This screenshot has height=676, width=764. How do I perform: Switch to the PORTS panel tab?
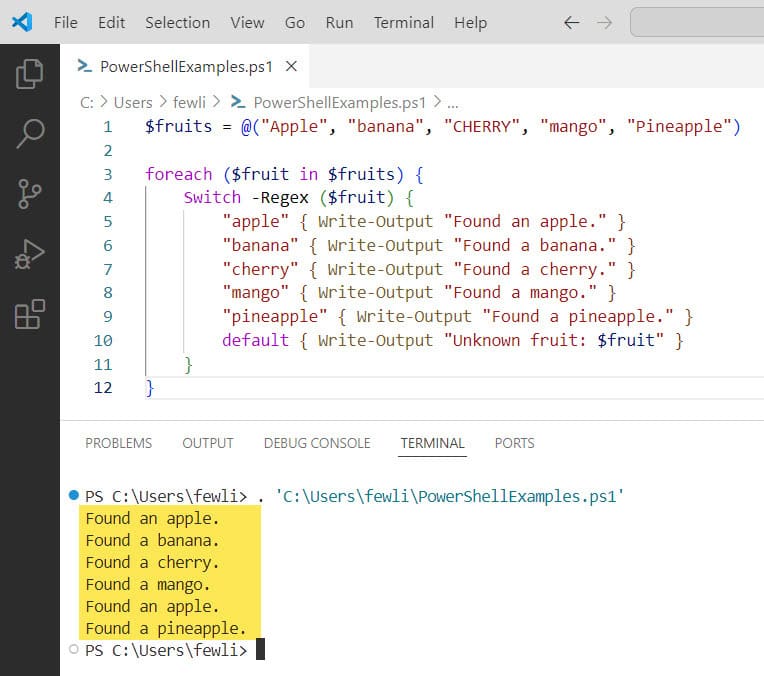(x=514, y=443)
